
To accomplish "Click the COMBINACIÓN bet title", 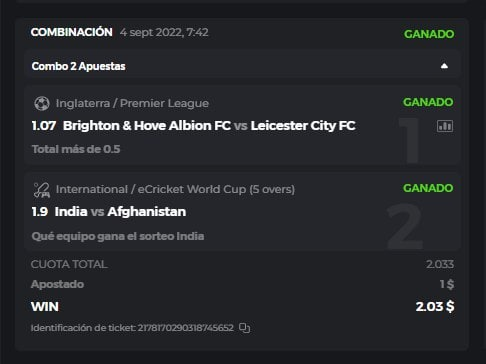I will pyautogui.click(x=72, y=32).
